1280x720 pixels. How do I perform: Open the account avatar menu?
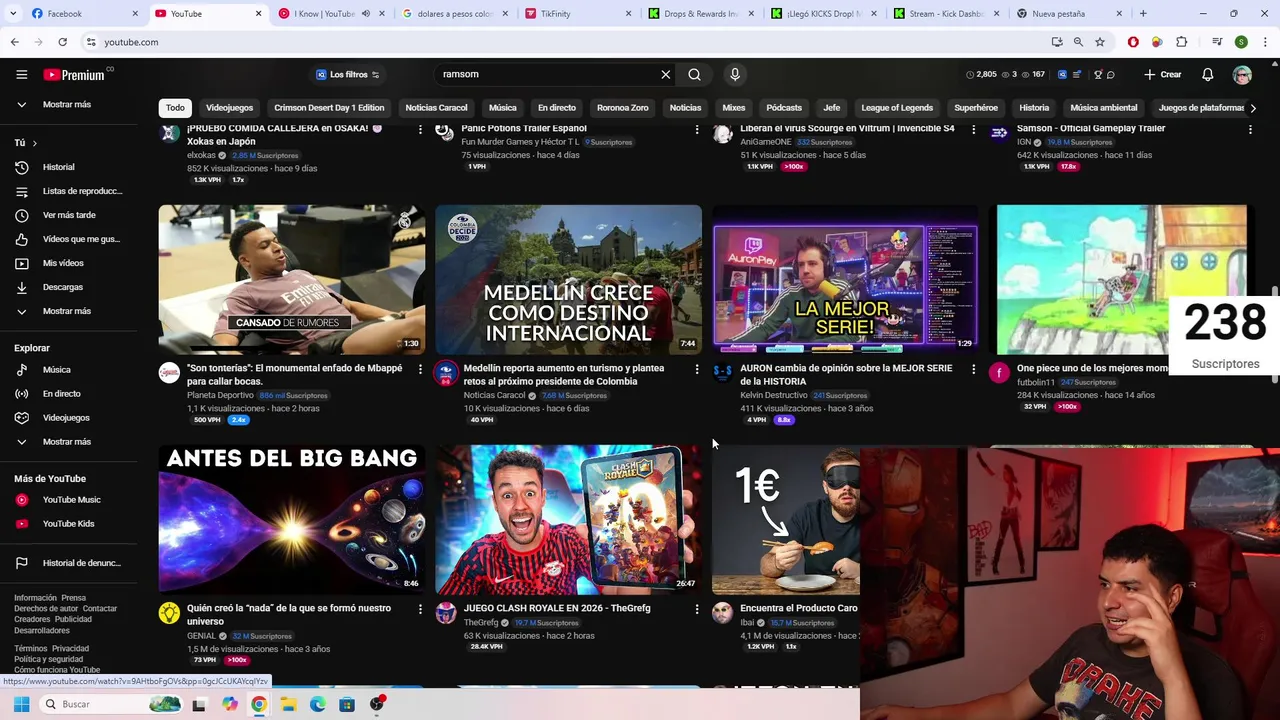click(x=1242, y=74)
